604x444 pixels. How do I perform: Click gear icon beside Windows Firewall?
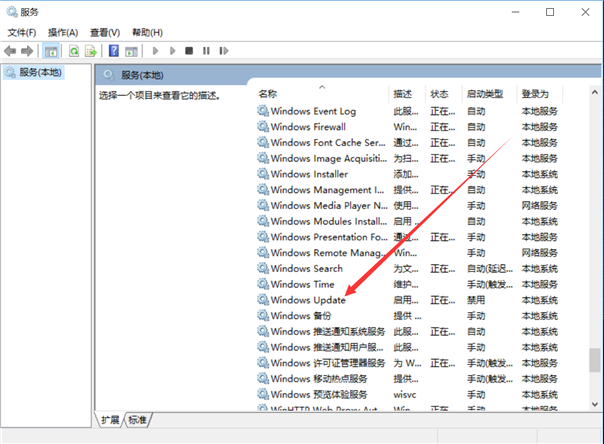point(263,127)
